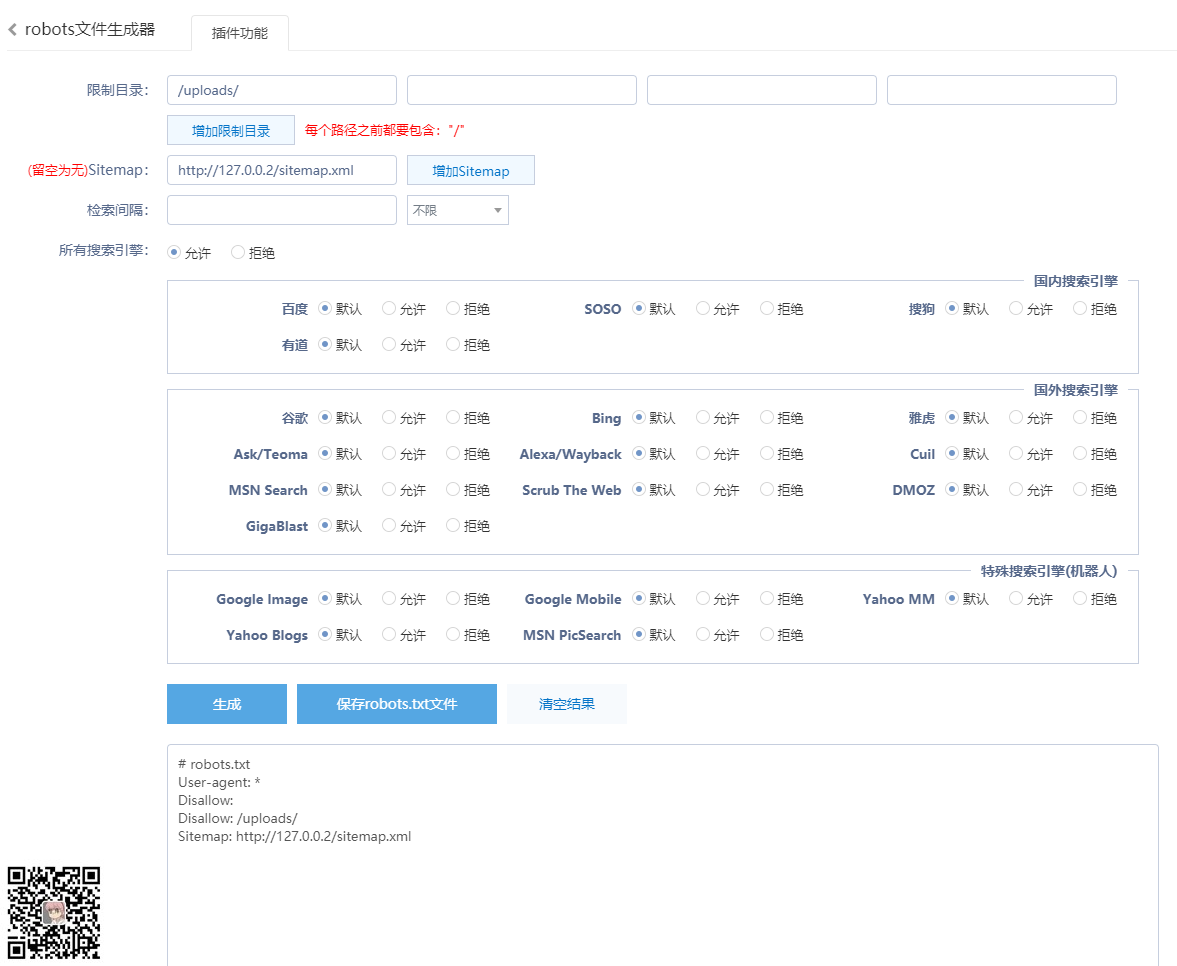Set 谷歌 to 允许

coord(389,418)
